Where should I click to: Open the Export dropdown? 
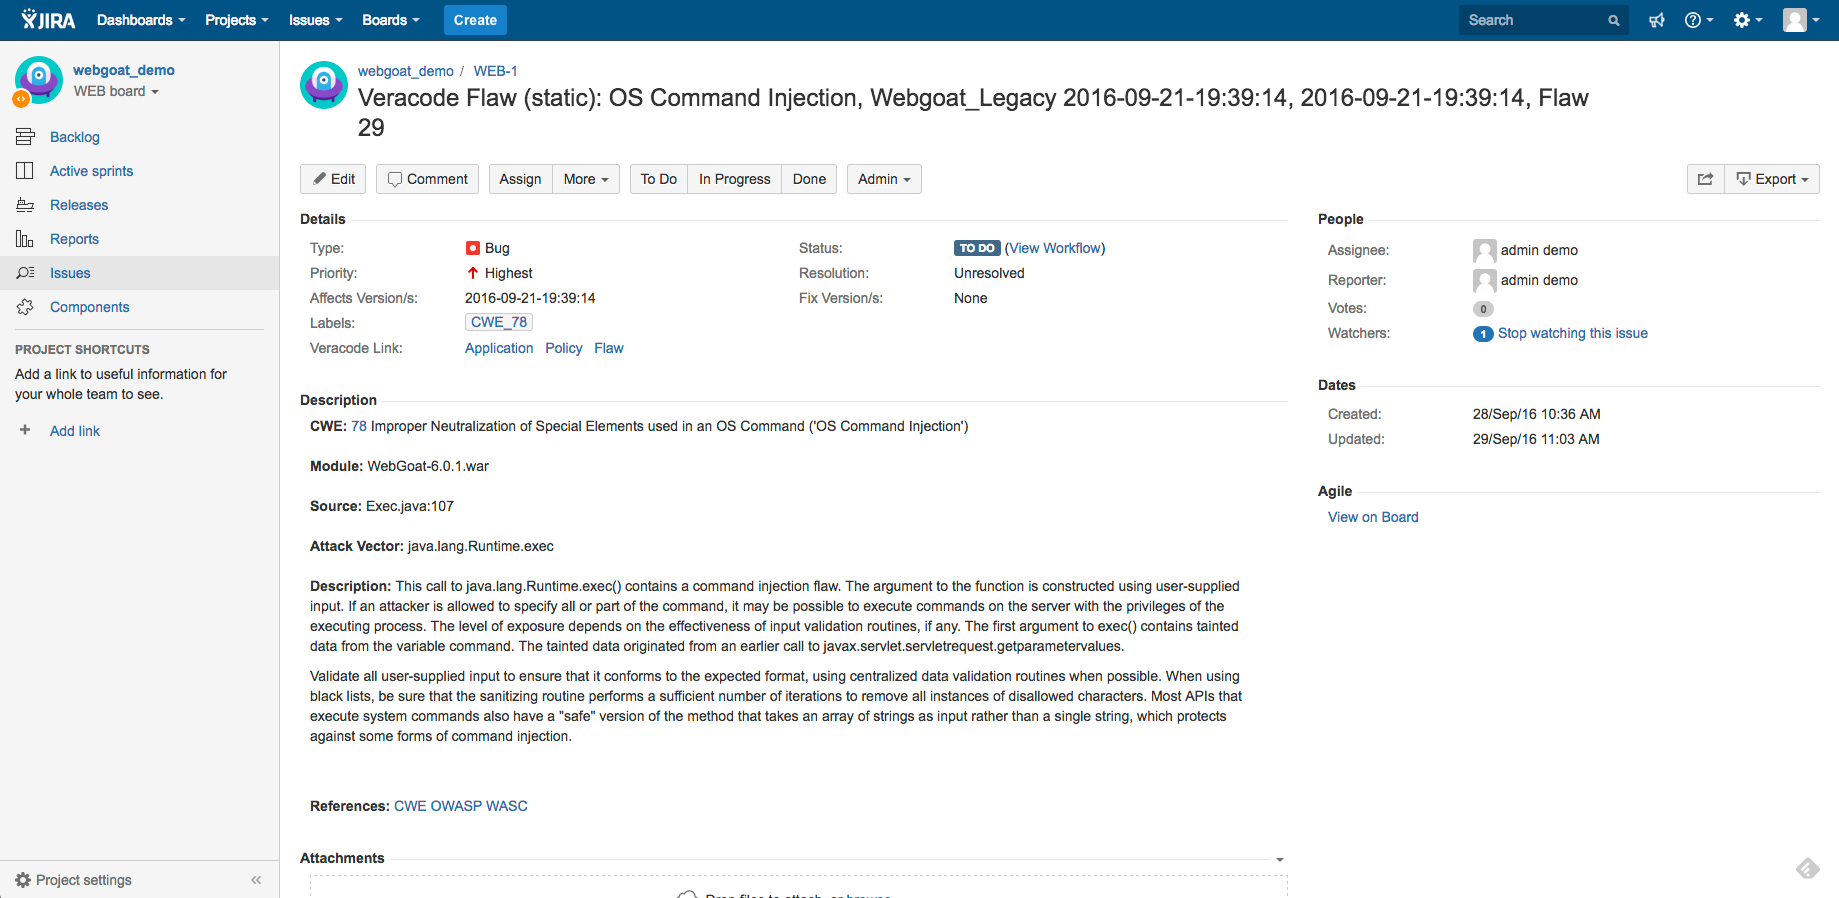(1772, 179)
